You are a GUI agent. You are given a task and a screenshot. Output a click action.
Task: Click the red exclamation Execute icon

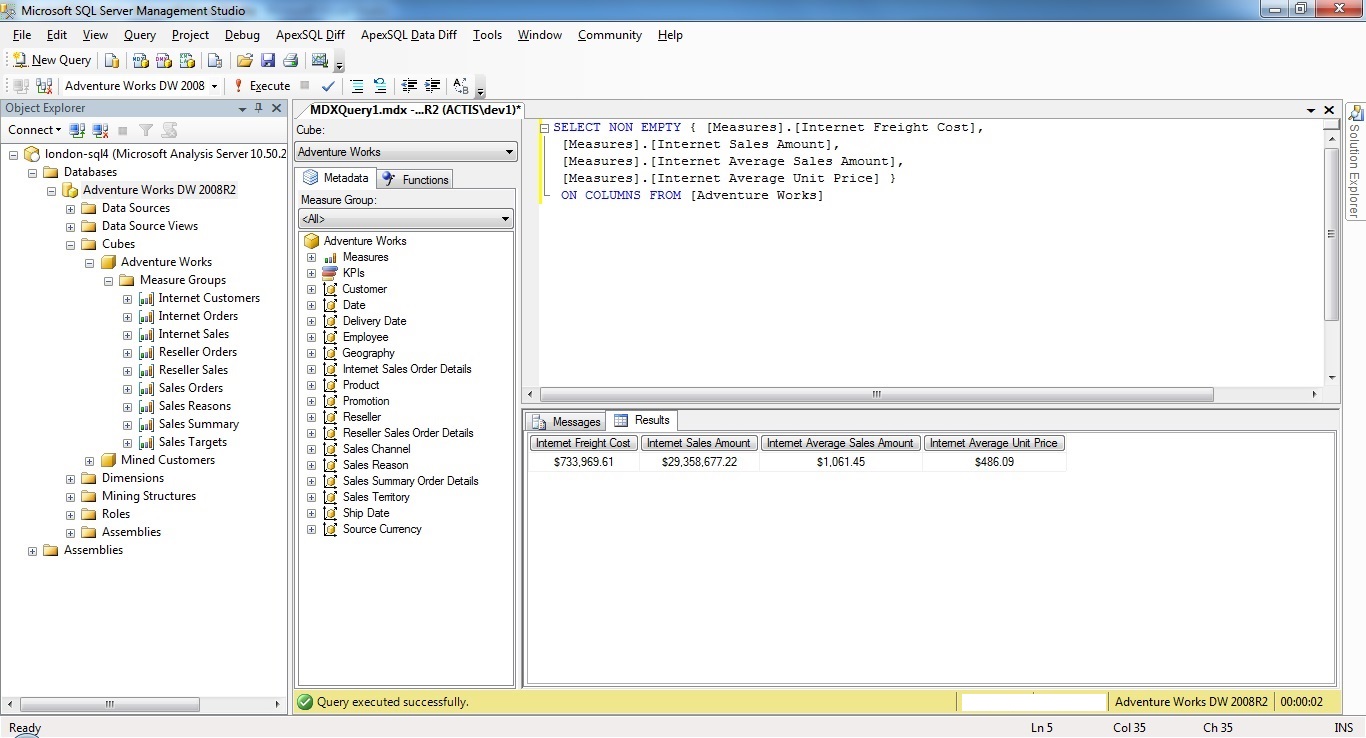[239, 86]
